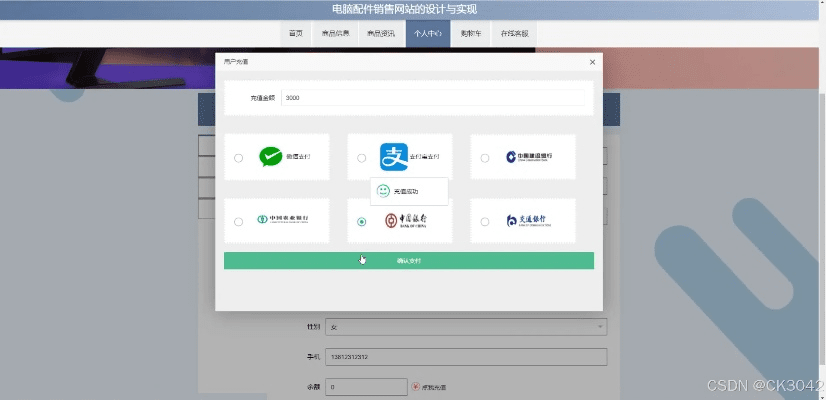
Task: Click the Bank of Communications logo
Action: [x=529, y=220]
